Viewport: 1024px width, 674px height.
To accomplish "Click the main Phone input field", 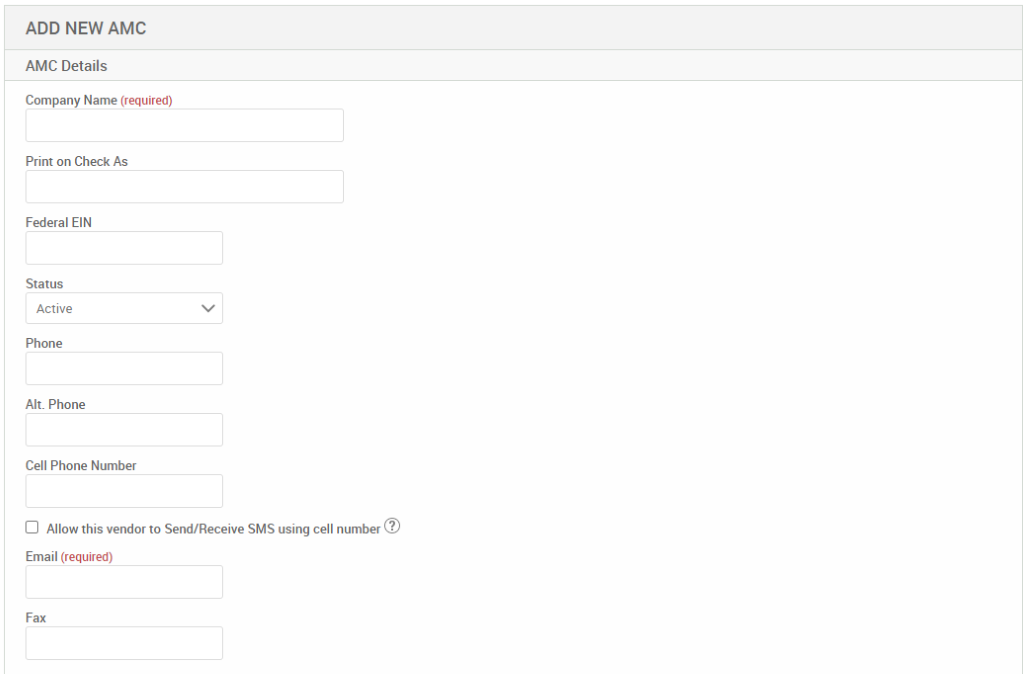I will tap(124, 369).
